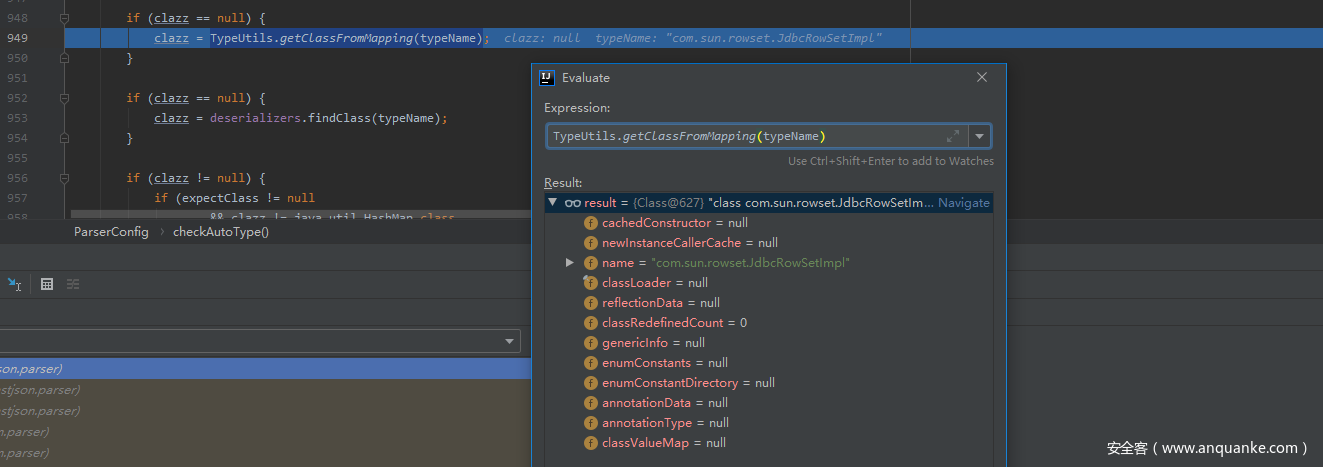Screen dimensions: 1323x467
Task: Close the Evaluate dialog
Action: 981,78
